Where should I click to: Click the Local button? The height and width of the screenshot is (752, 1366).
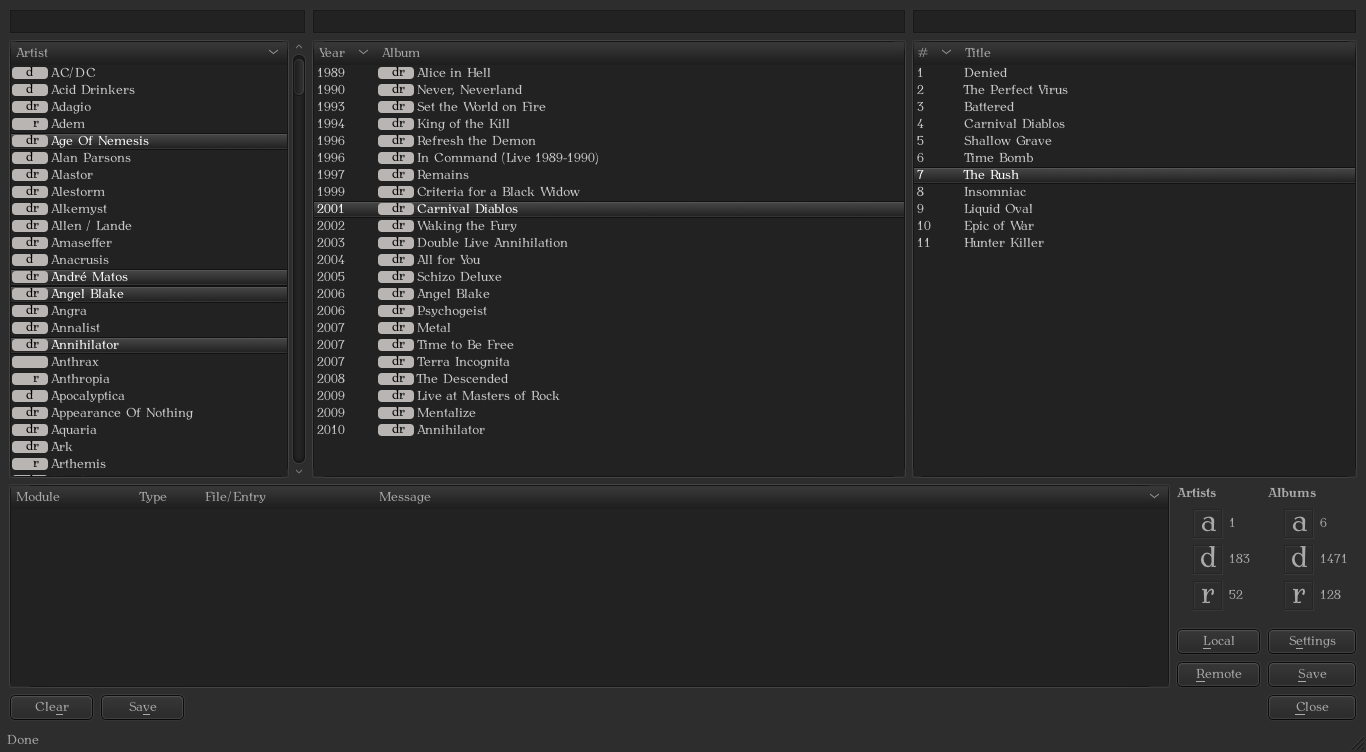point(1218,641)
